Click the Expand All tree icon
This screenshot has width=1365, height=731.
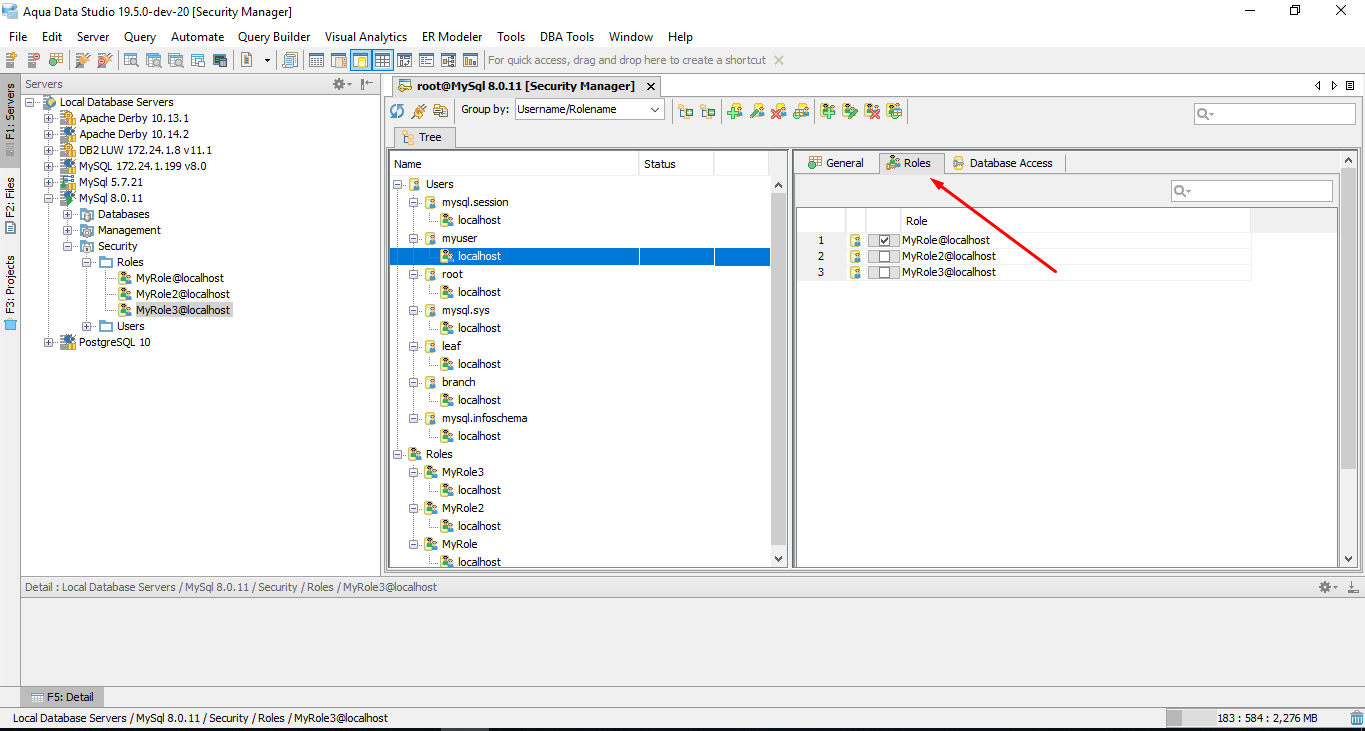pyautogui.click(x=686, y=110)
